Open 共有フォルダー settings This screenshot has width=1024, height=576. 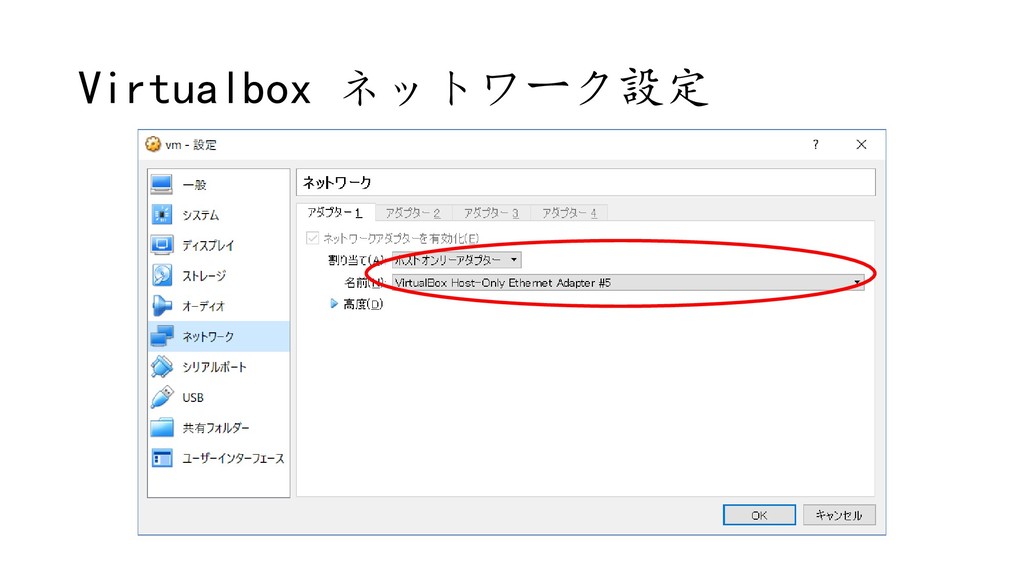coord(218,428)
